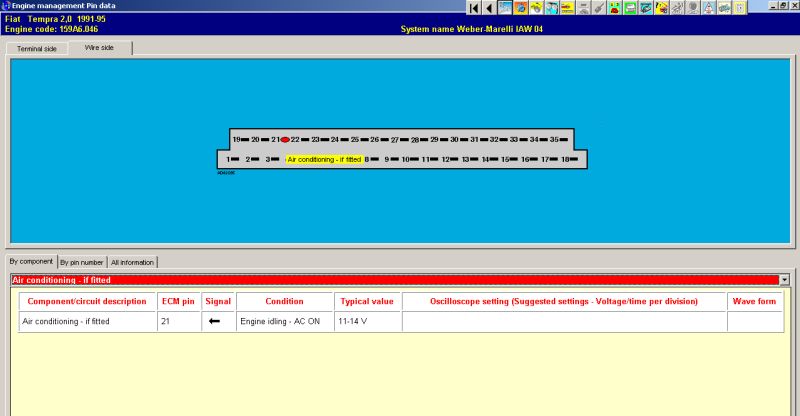Click pin 35 on the connector diagram
This screenshot has height=416, width=800.
(x=553, y=140)
